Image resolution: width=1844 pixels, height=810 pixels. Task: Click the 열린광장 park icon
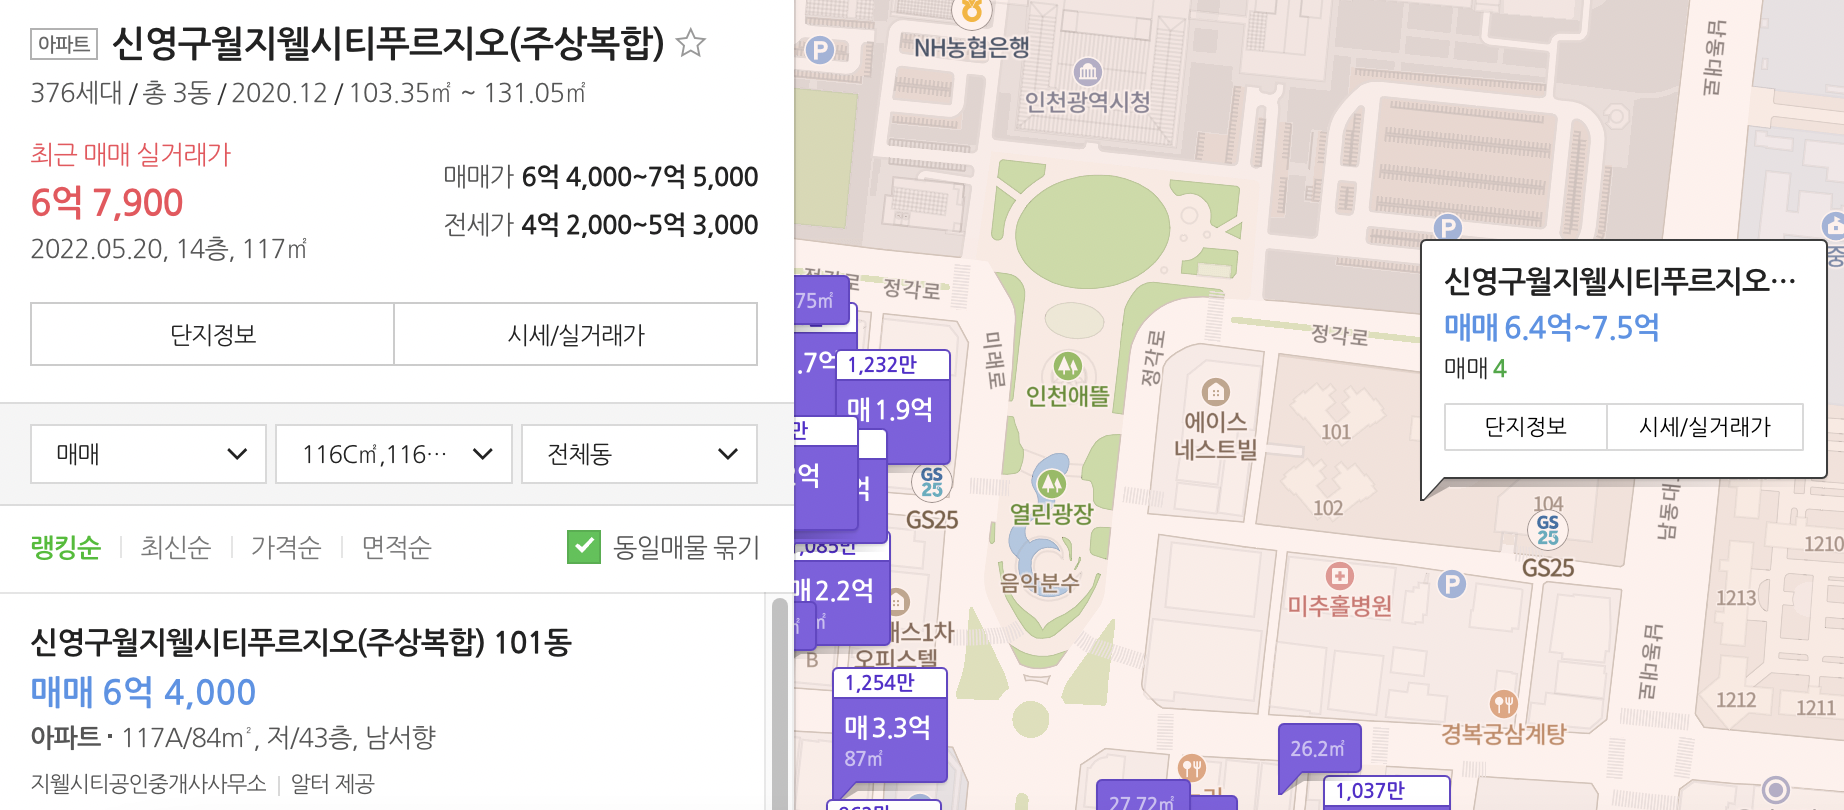(x=1051, y=484)
